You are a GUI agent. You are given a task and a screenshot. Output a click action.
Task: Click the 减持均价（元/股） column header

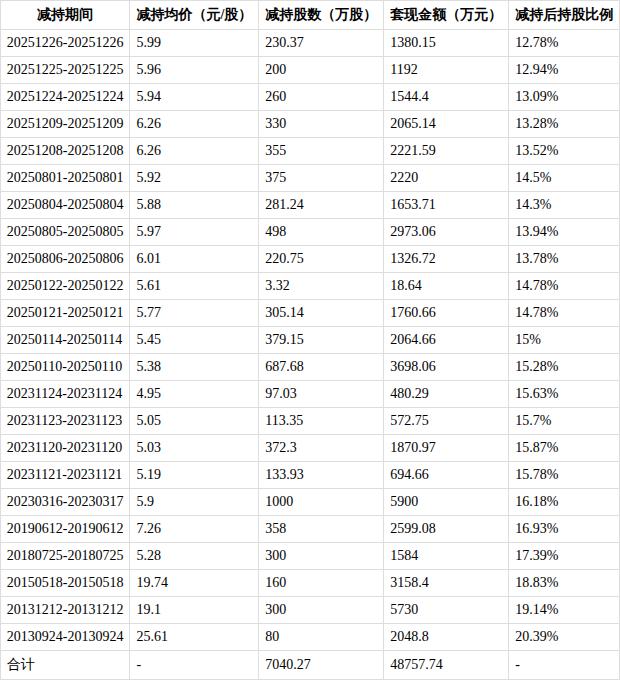(191, 15)
